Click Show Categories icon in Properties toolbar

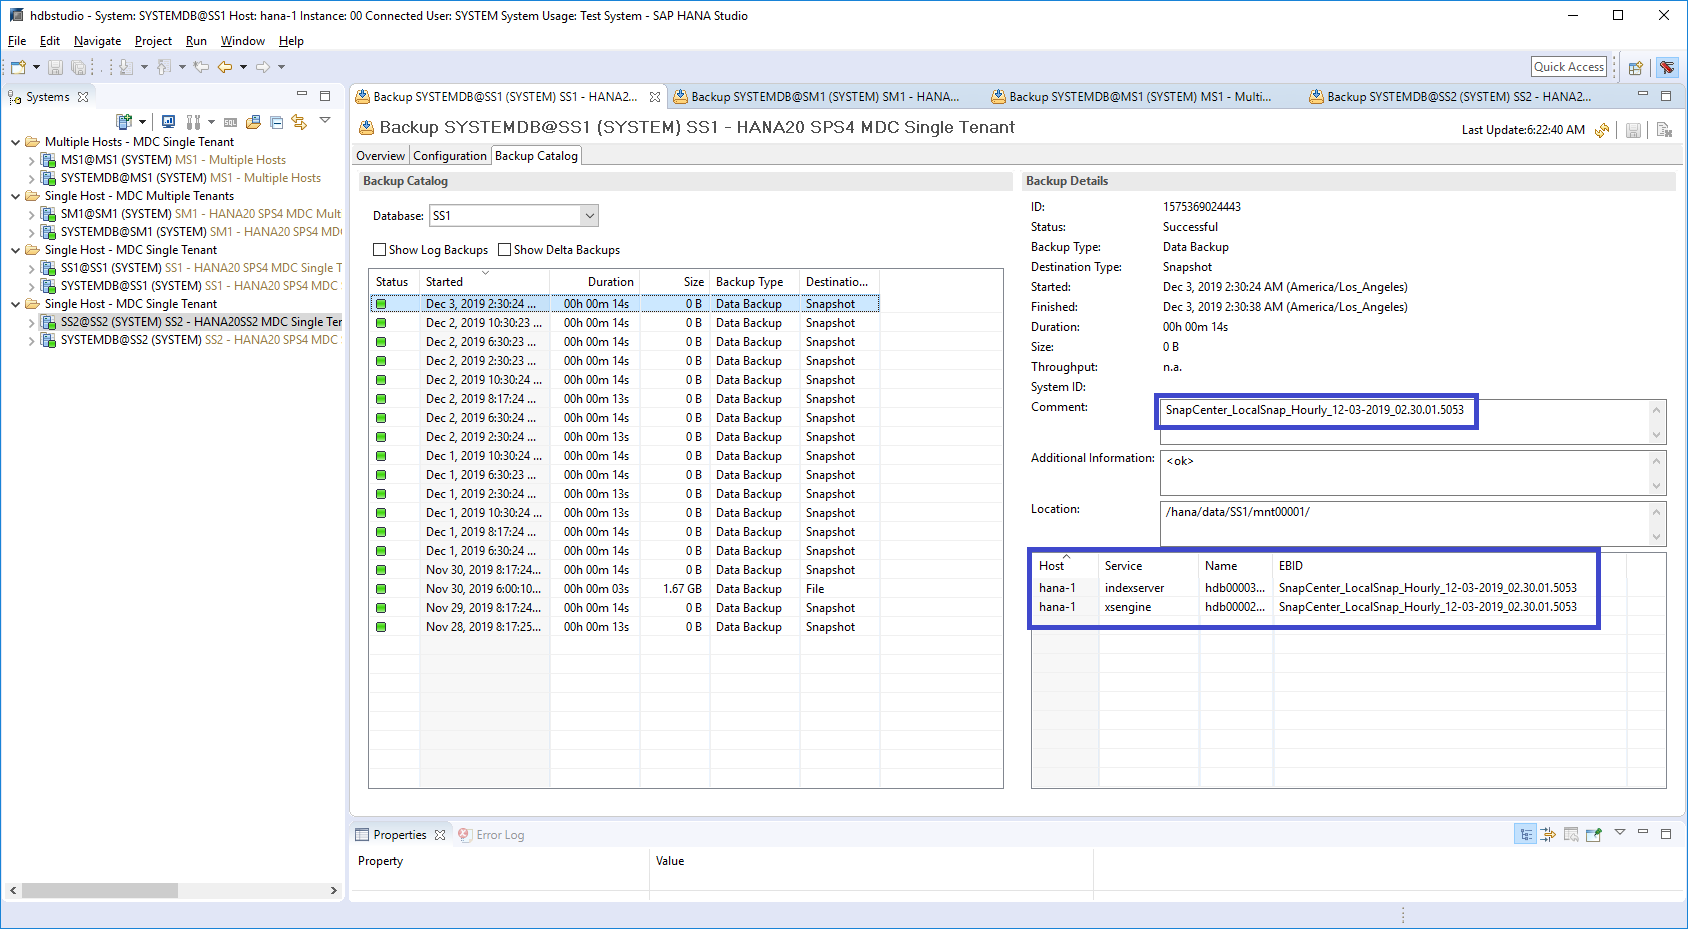[1525, 835]
